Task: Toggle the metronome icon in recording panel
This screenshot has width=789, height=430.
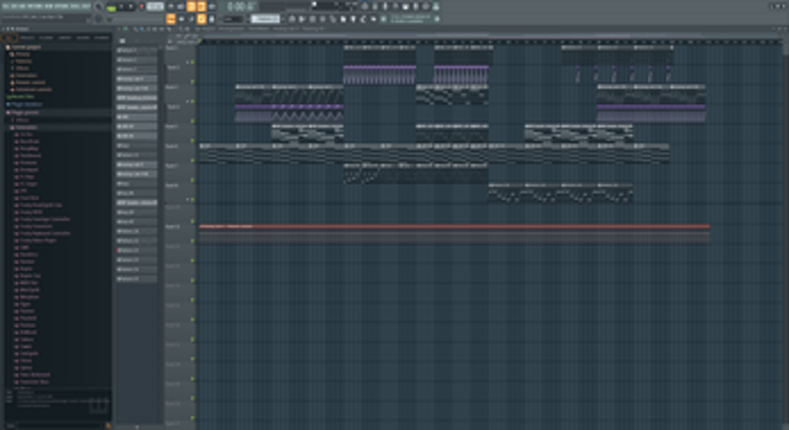Action: pyautogui.click(x=171, y=7)
